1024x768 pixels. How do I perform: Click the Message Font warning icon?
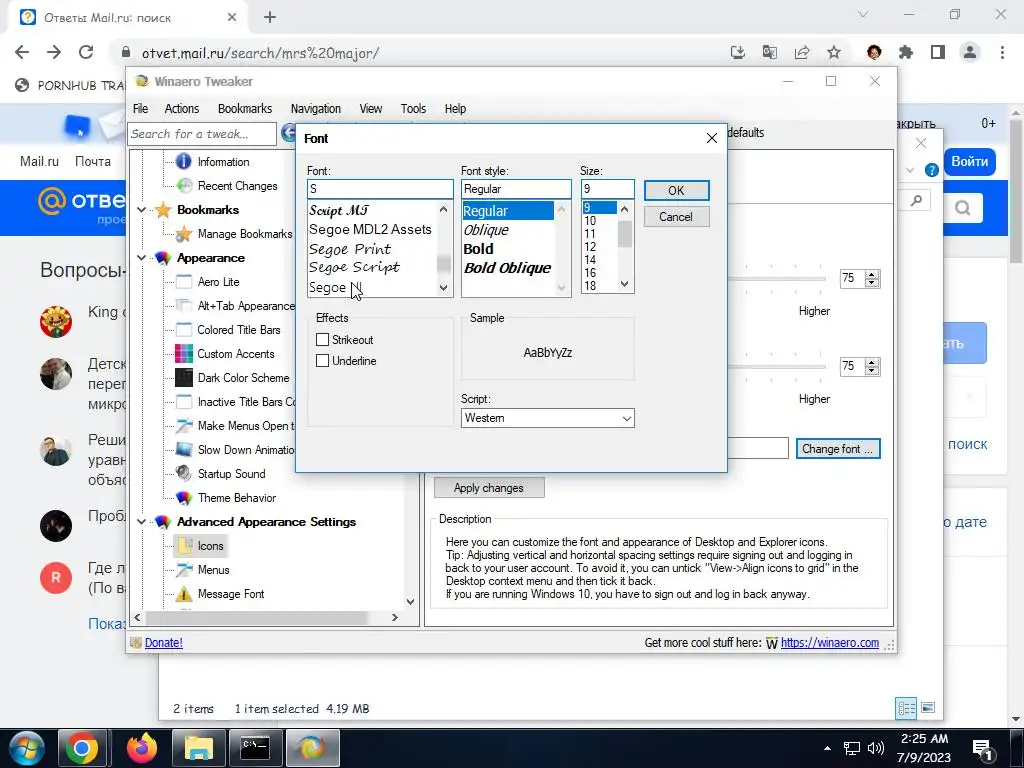point(184,594)
